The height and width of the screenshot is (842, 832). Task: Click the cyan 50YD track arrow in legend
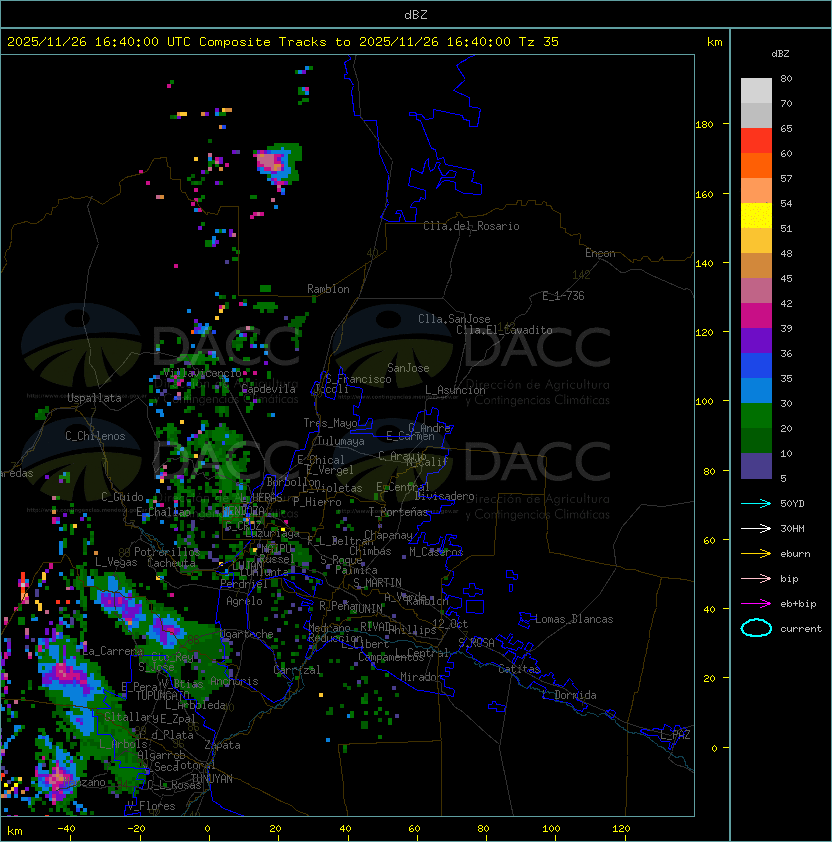pyautogui.click(x=756, y=503)
